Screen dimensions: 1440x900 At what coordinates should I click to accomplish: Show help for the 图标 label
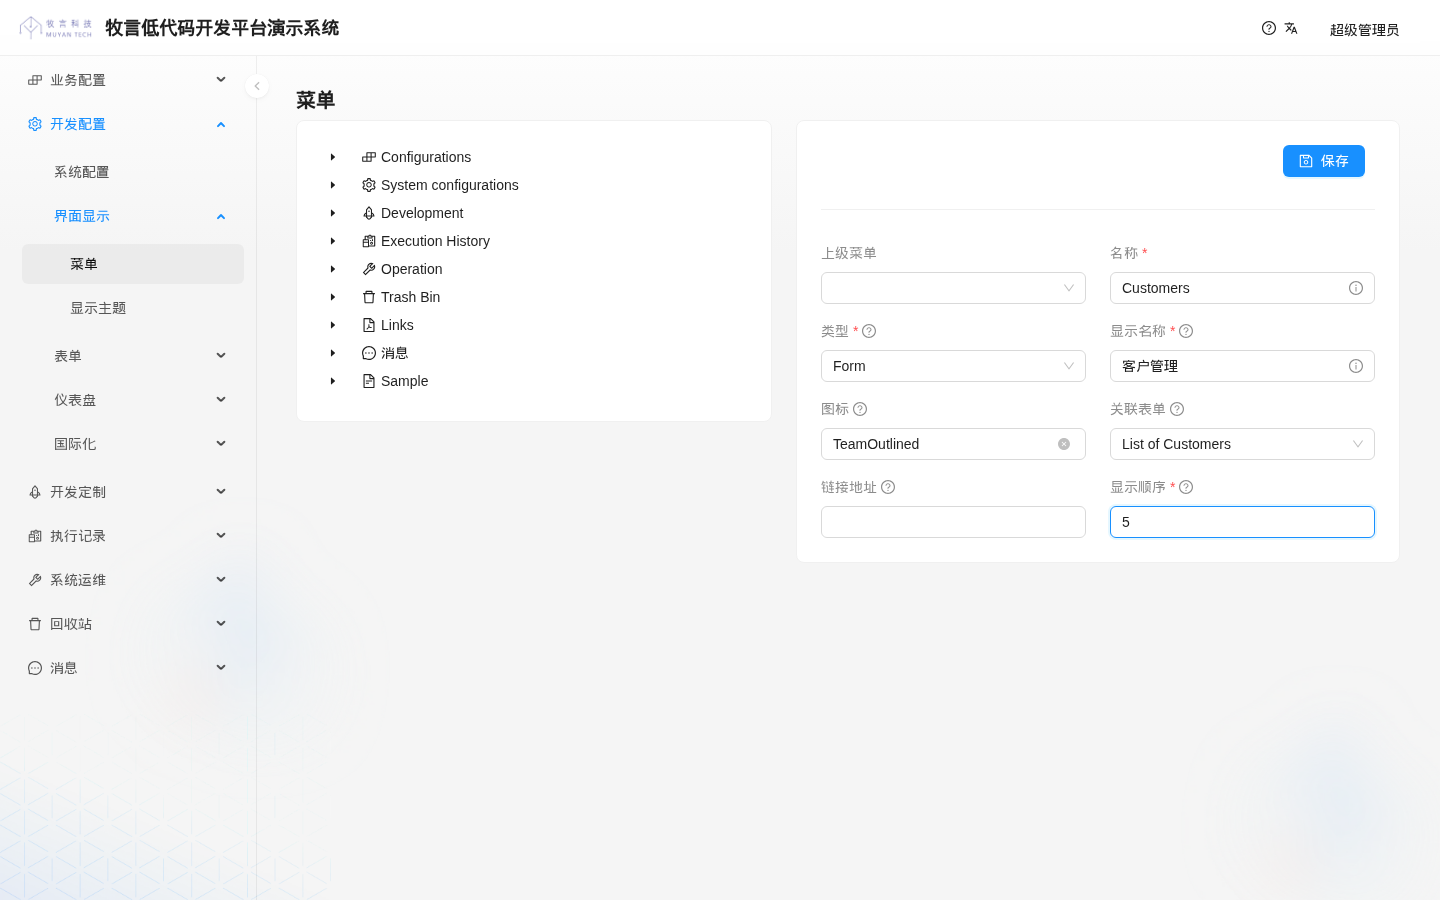pos(860,409)
